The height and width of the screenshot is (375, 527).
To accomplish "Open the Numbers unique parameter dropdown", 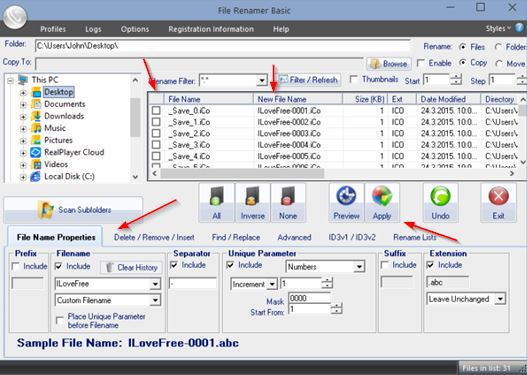I will click(x=359, y=267).
